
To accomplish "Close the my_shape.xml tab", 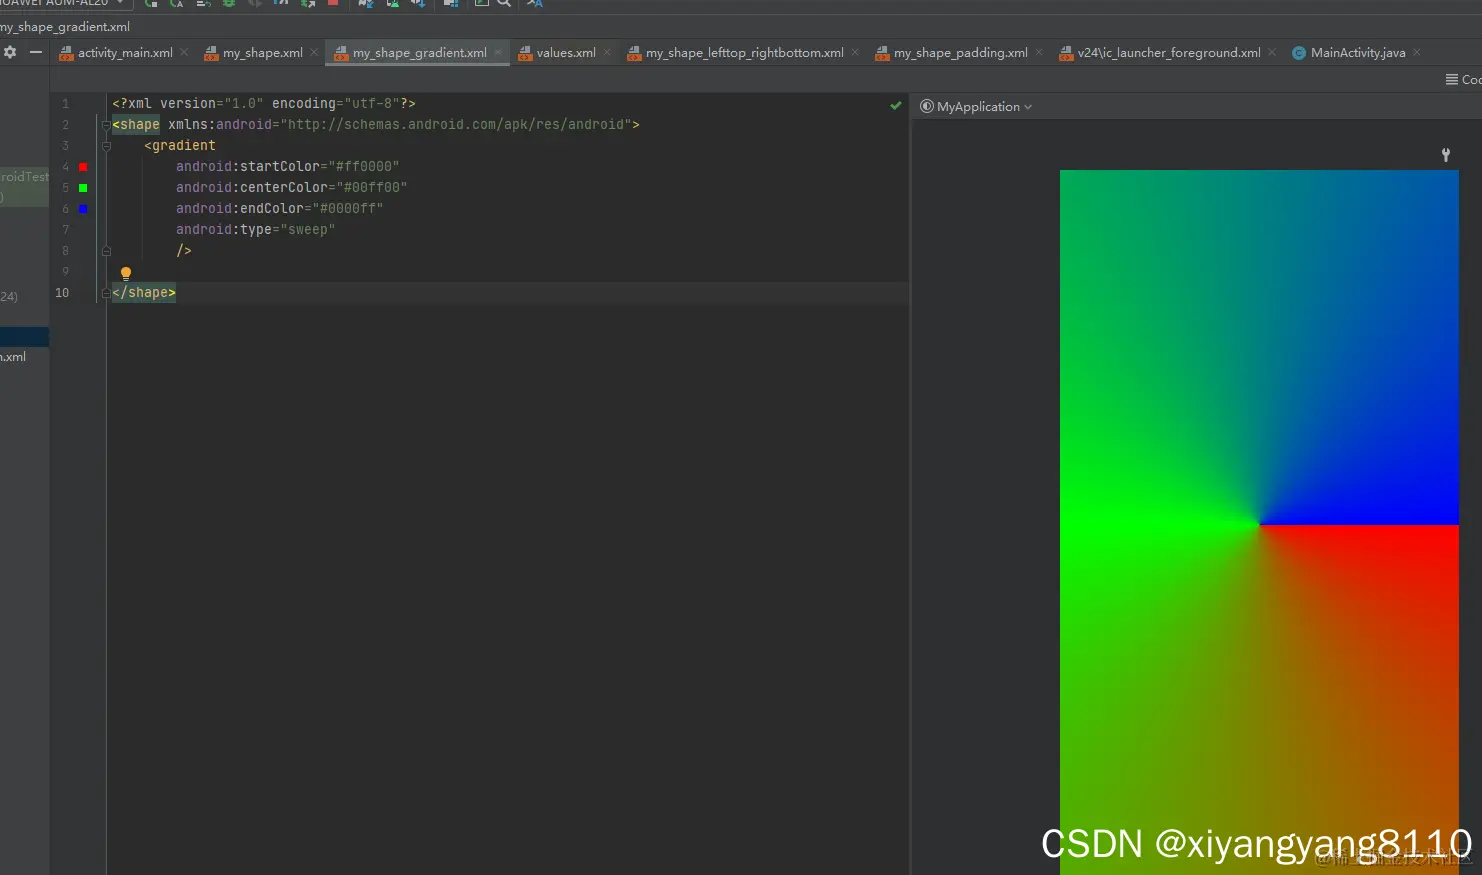I will [314, 52].
